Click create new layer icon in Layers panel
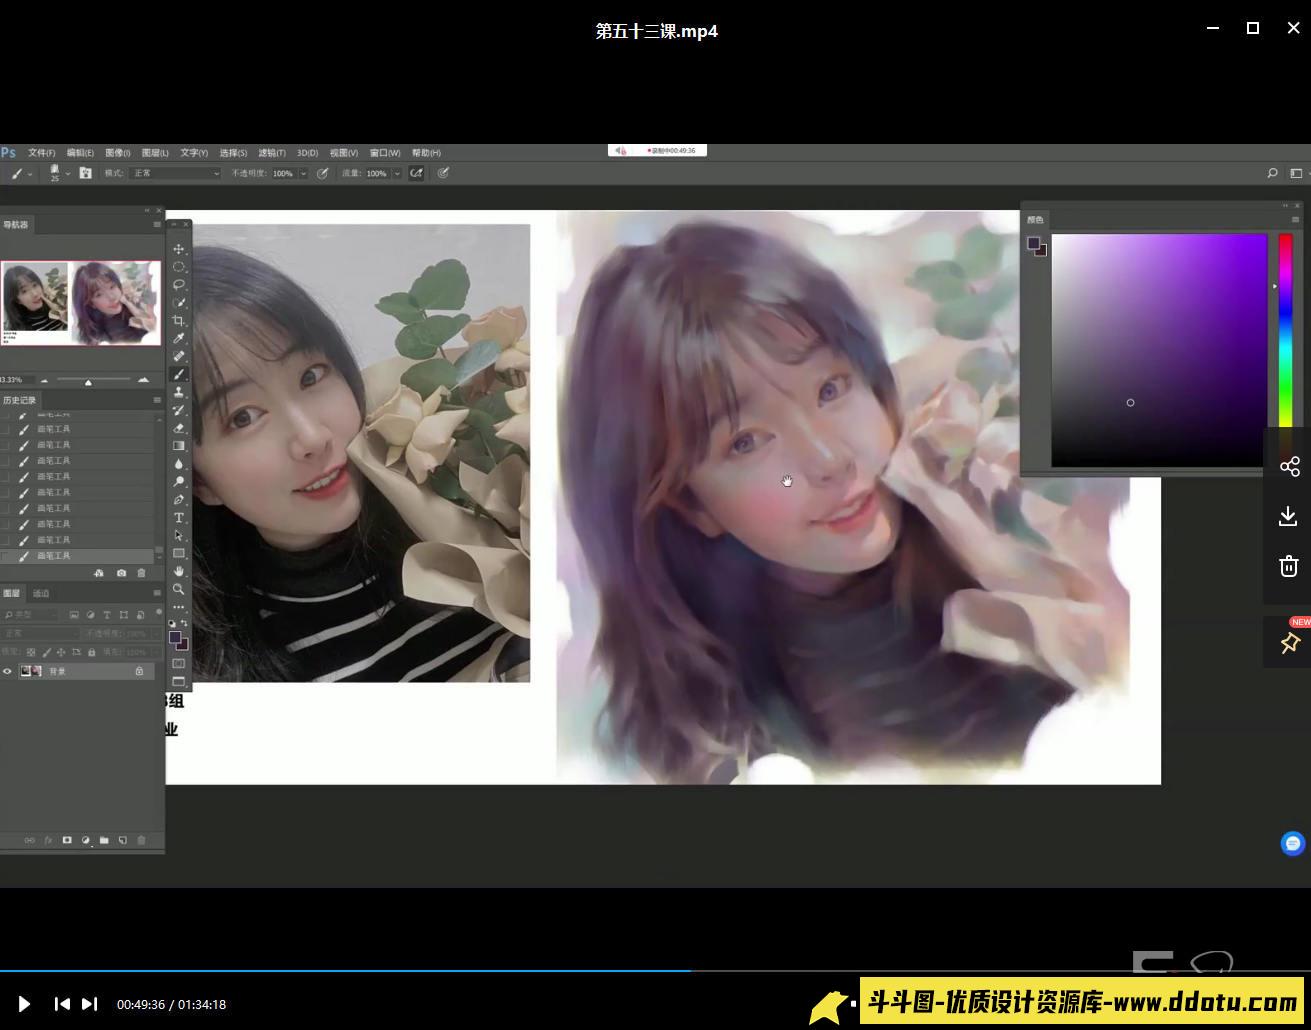Screen dimensions: 1311x1030 [x=123, y=840]
